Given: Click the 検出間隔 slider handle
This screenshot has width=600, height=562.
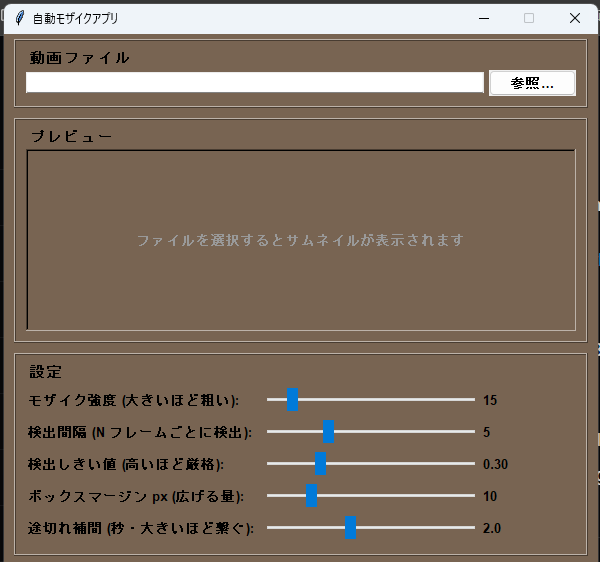Looking at the screenshot, I should (328, 432).
